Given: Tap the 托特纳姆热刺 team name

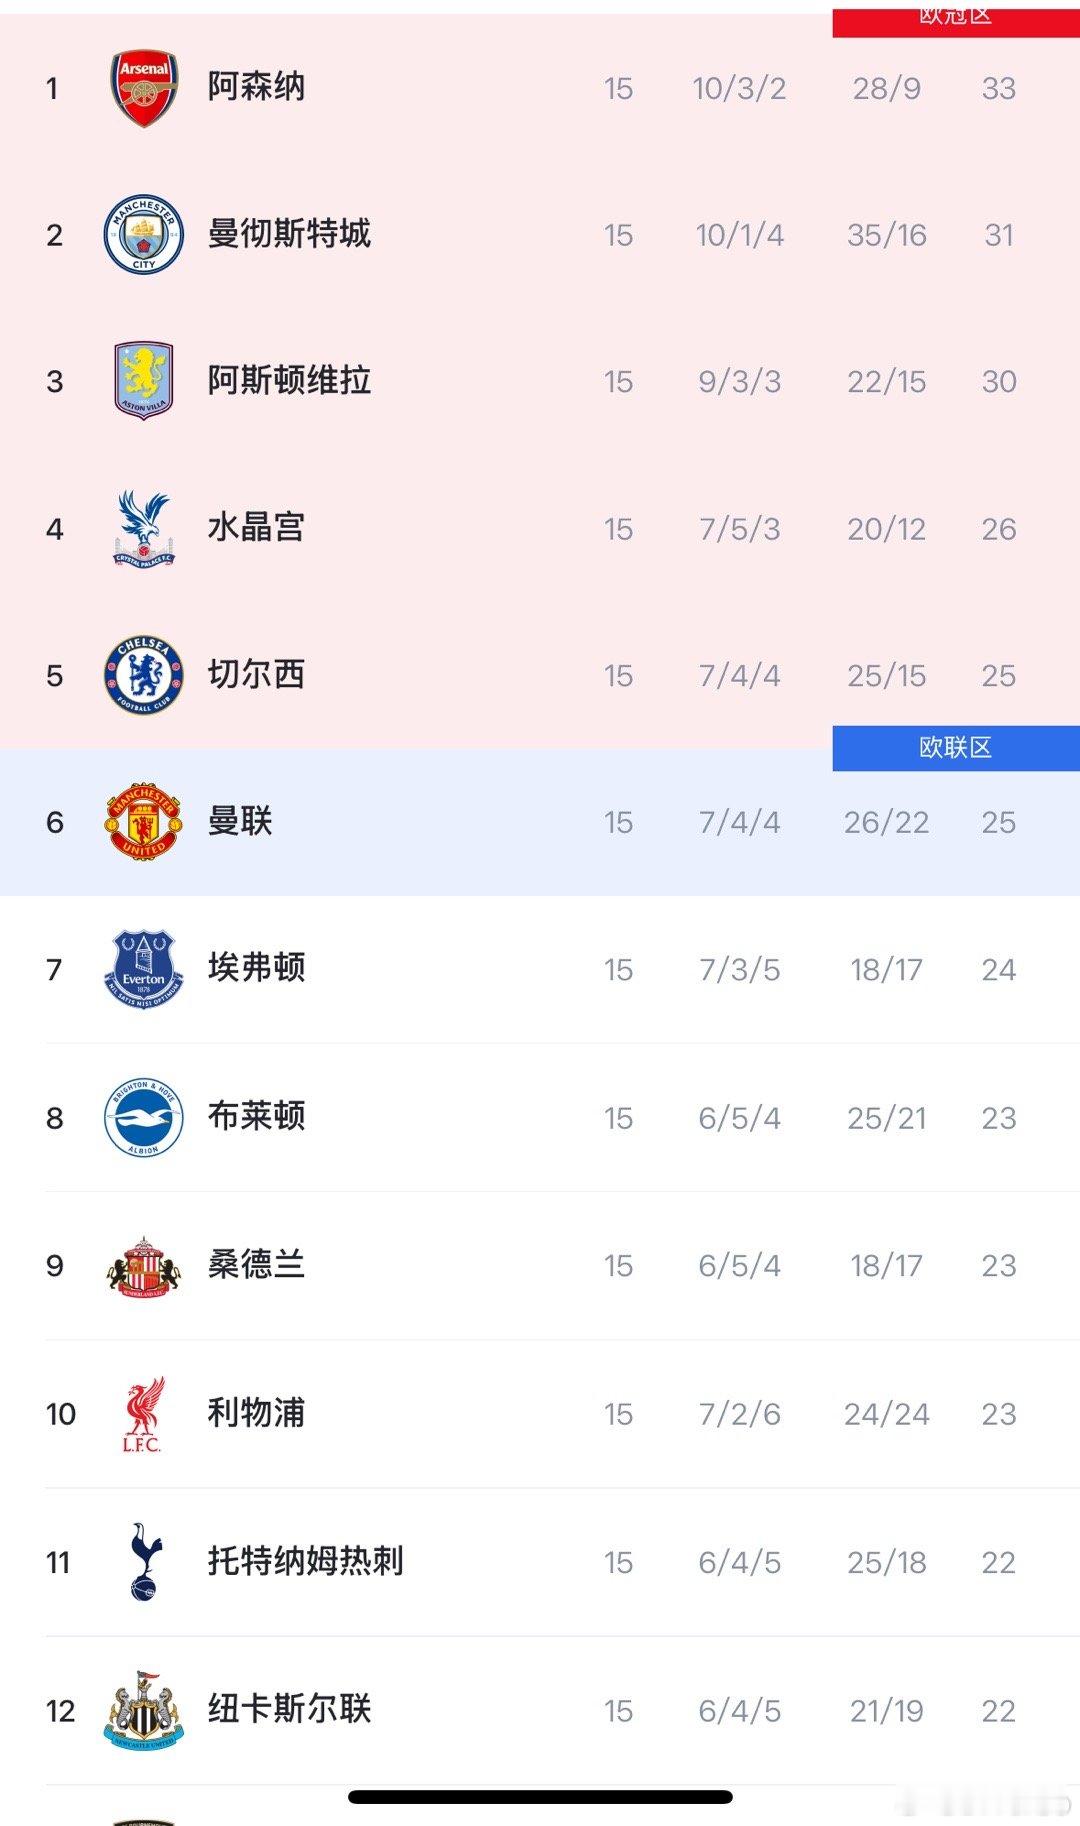Looking at the screenshot, I should pyautogui.click(x=305, y=1561).
